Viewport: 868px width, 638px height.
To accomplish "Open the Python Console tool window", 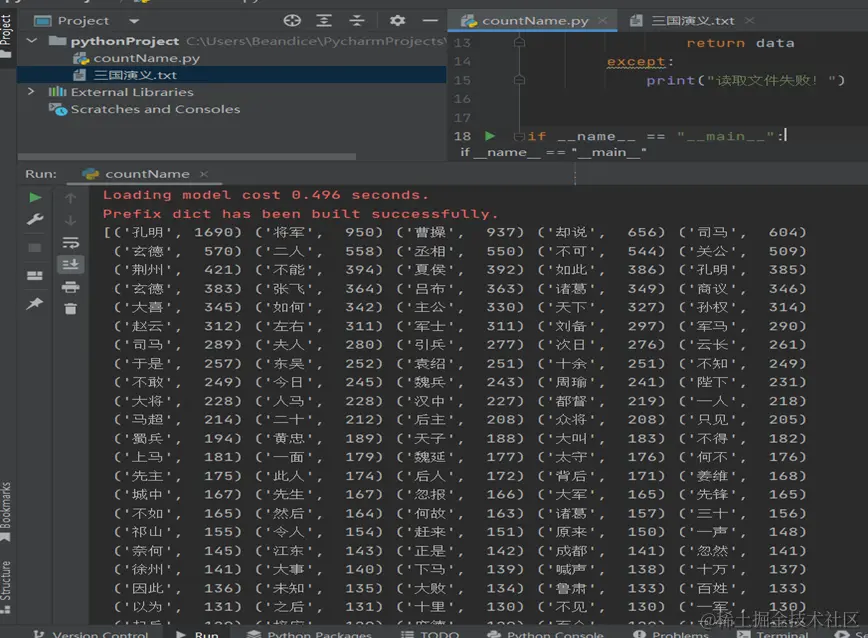I will pos(545,634).
